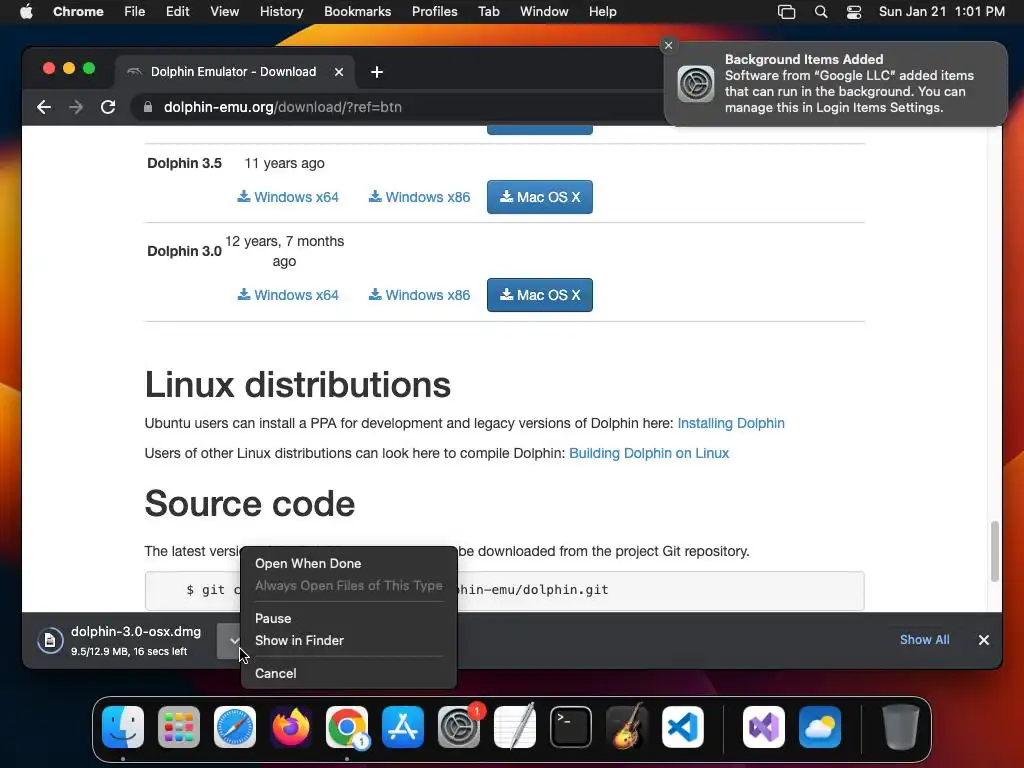
Task: Download Dolphin 3.0 Windows x64
Action: [288, 295]
